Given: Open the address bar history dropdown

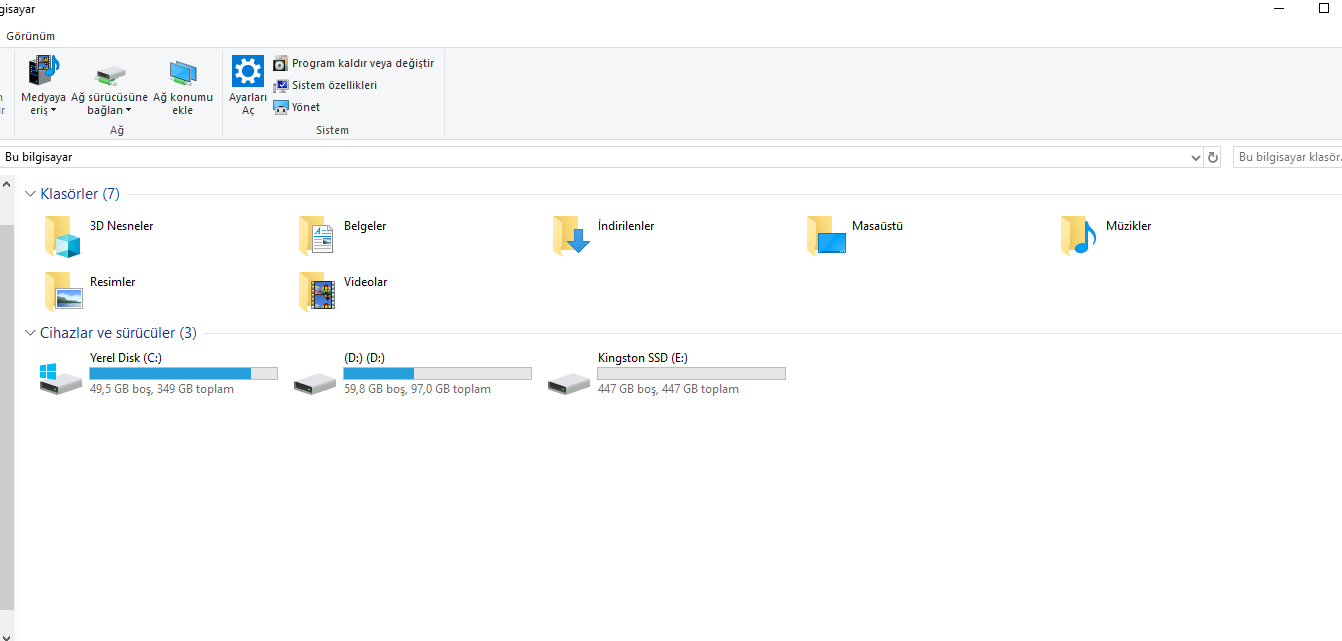Looking at the screenshot, I should [x=1196, y=158].
